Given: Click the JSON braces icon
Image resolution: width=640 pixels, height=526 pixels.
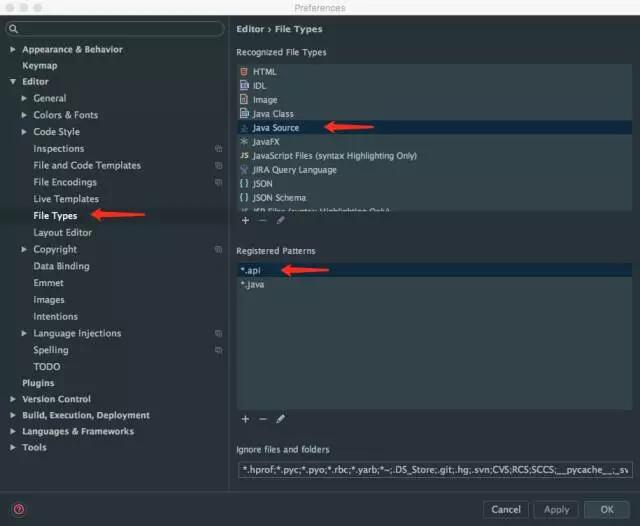Looking at the screenshot, I should point(244,184).
